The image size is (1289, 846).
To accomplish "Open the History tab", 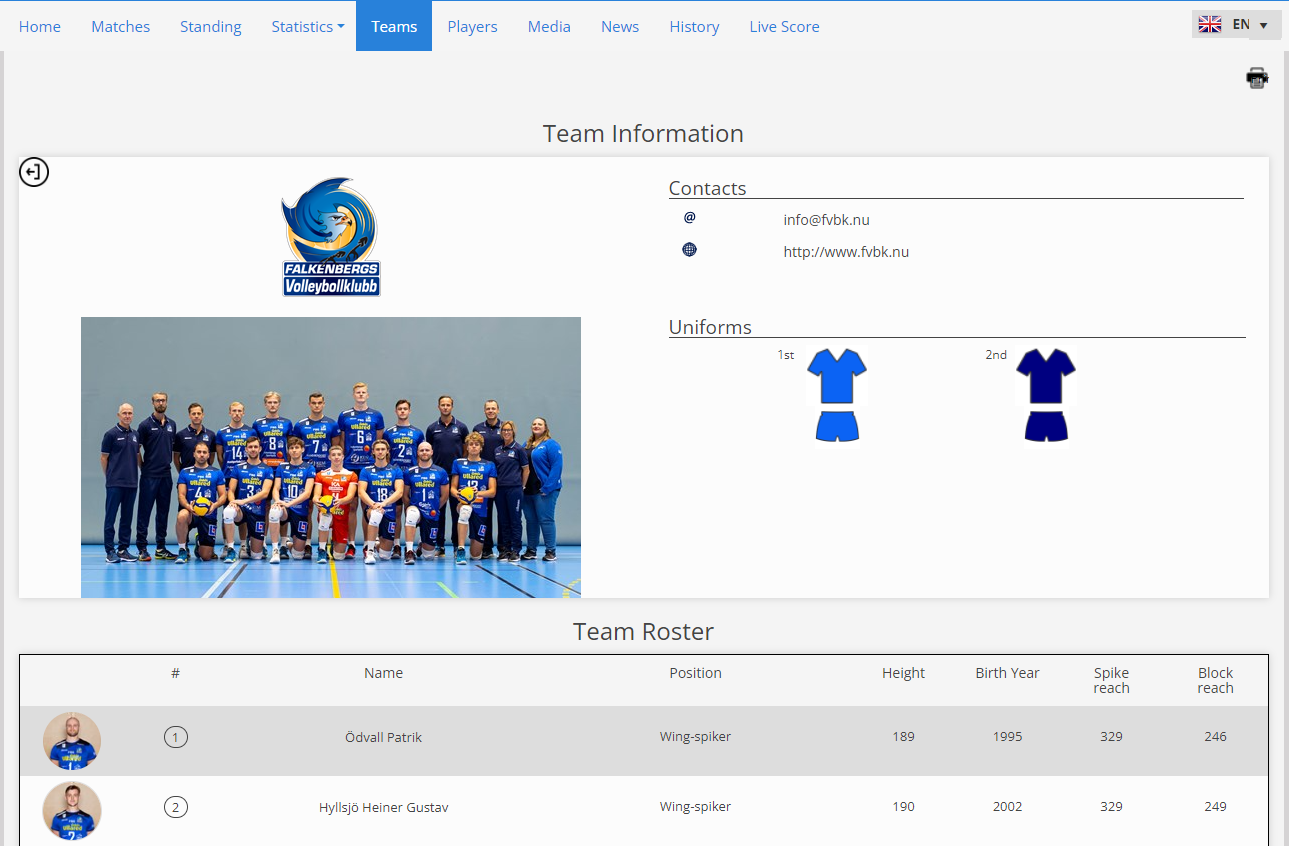I will tap(694, 27).
